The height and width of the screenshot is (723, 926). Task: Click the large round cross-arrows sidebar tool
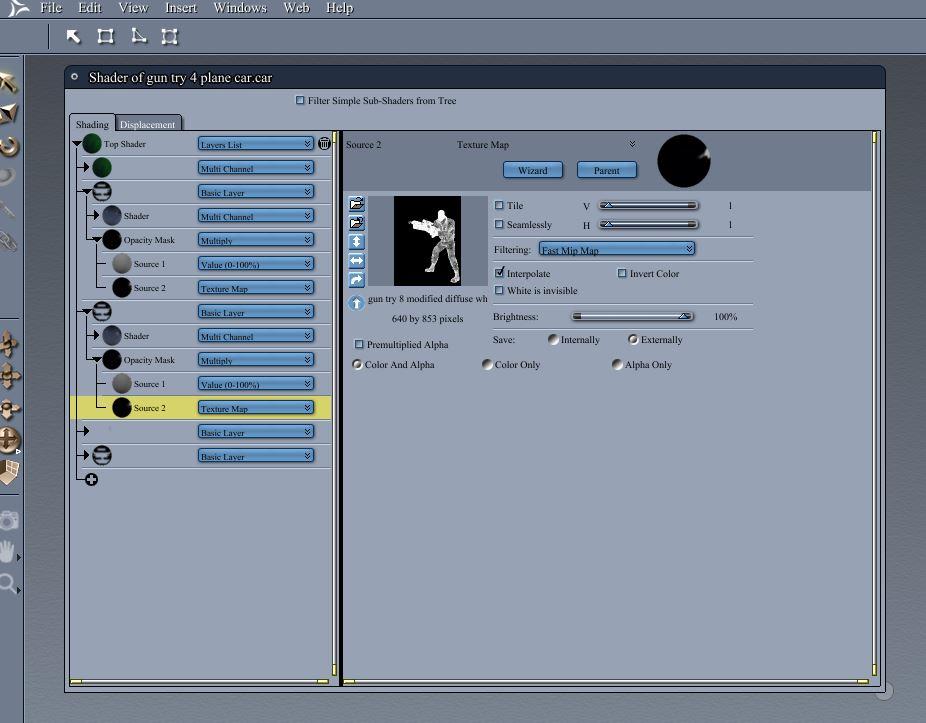(x=9, y=440)
